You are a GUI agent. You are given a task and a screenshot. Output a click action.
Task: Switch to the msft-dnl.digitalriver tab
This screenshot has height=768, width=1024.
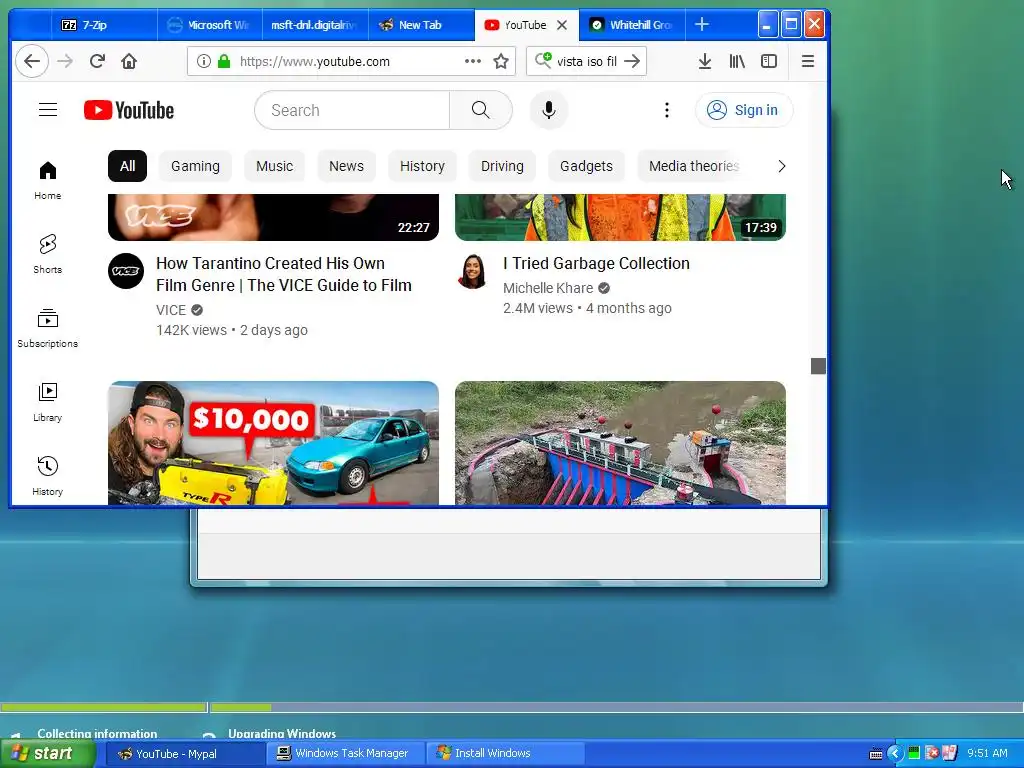pyautogui.click(x=315, y=25)
